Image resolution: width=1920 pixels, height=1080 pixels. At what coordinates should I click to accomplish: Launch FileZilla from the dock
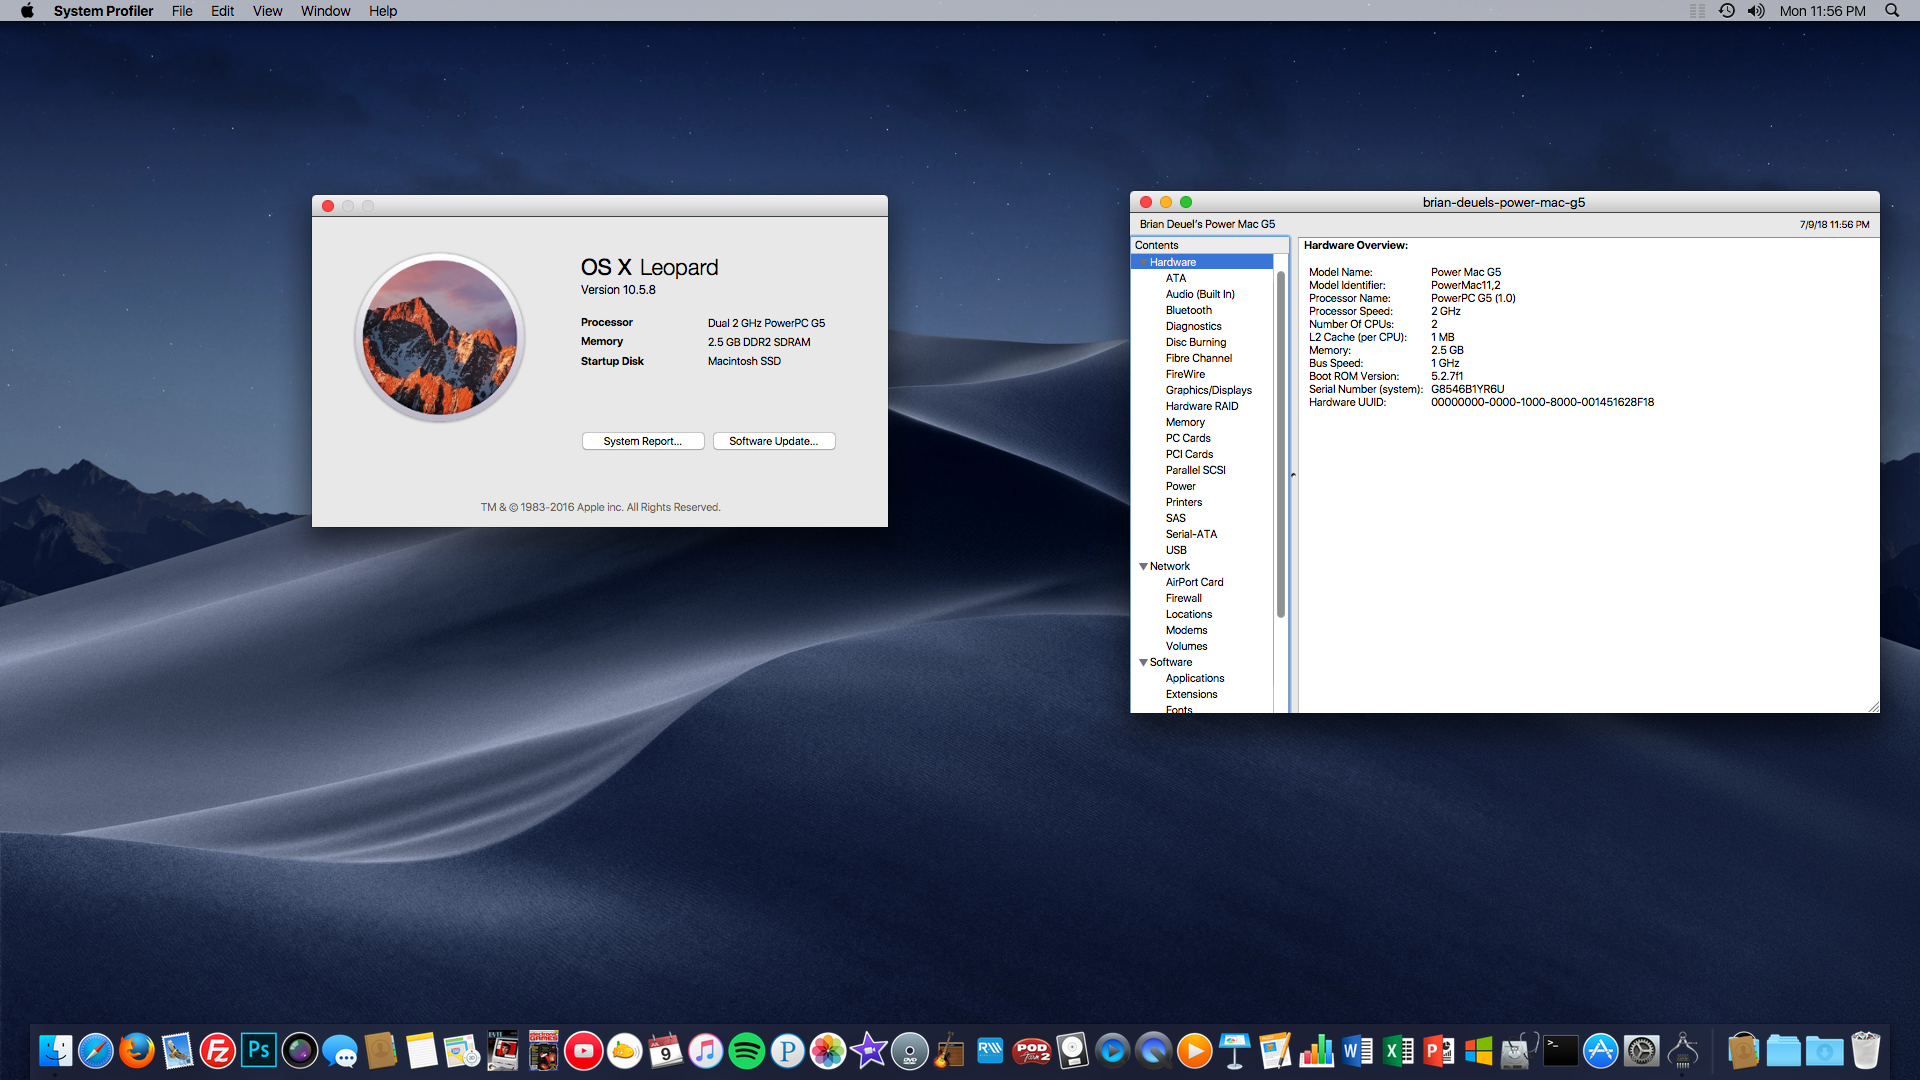[217, 1051]
